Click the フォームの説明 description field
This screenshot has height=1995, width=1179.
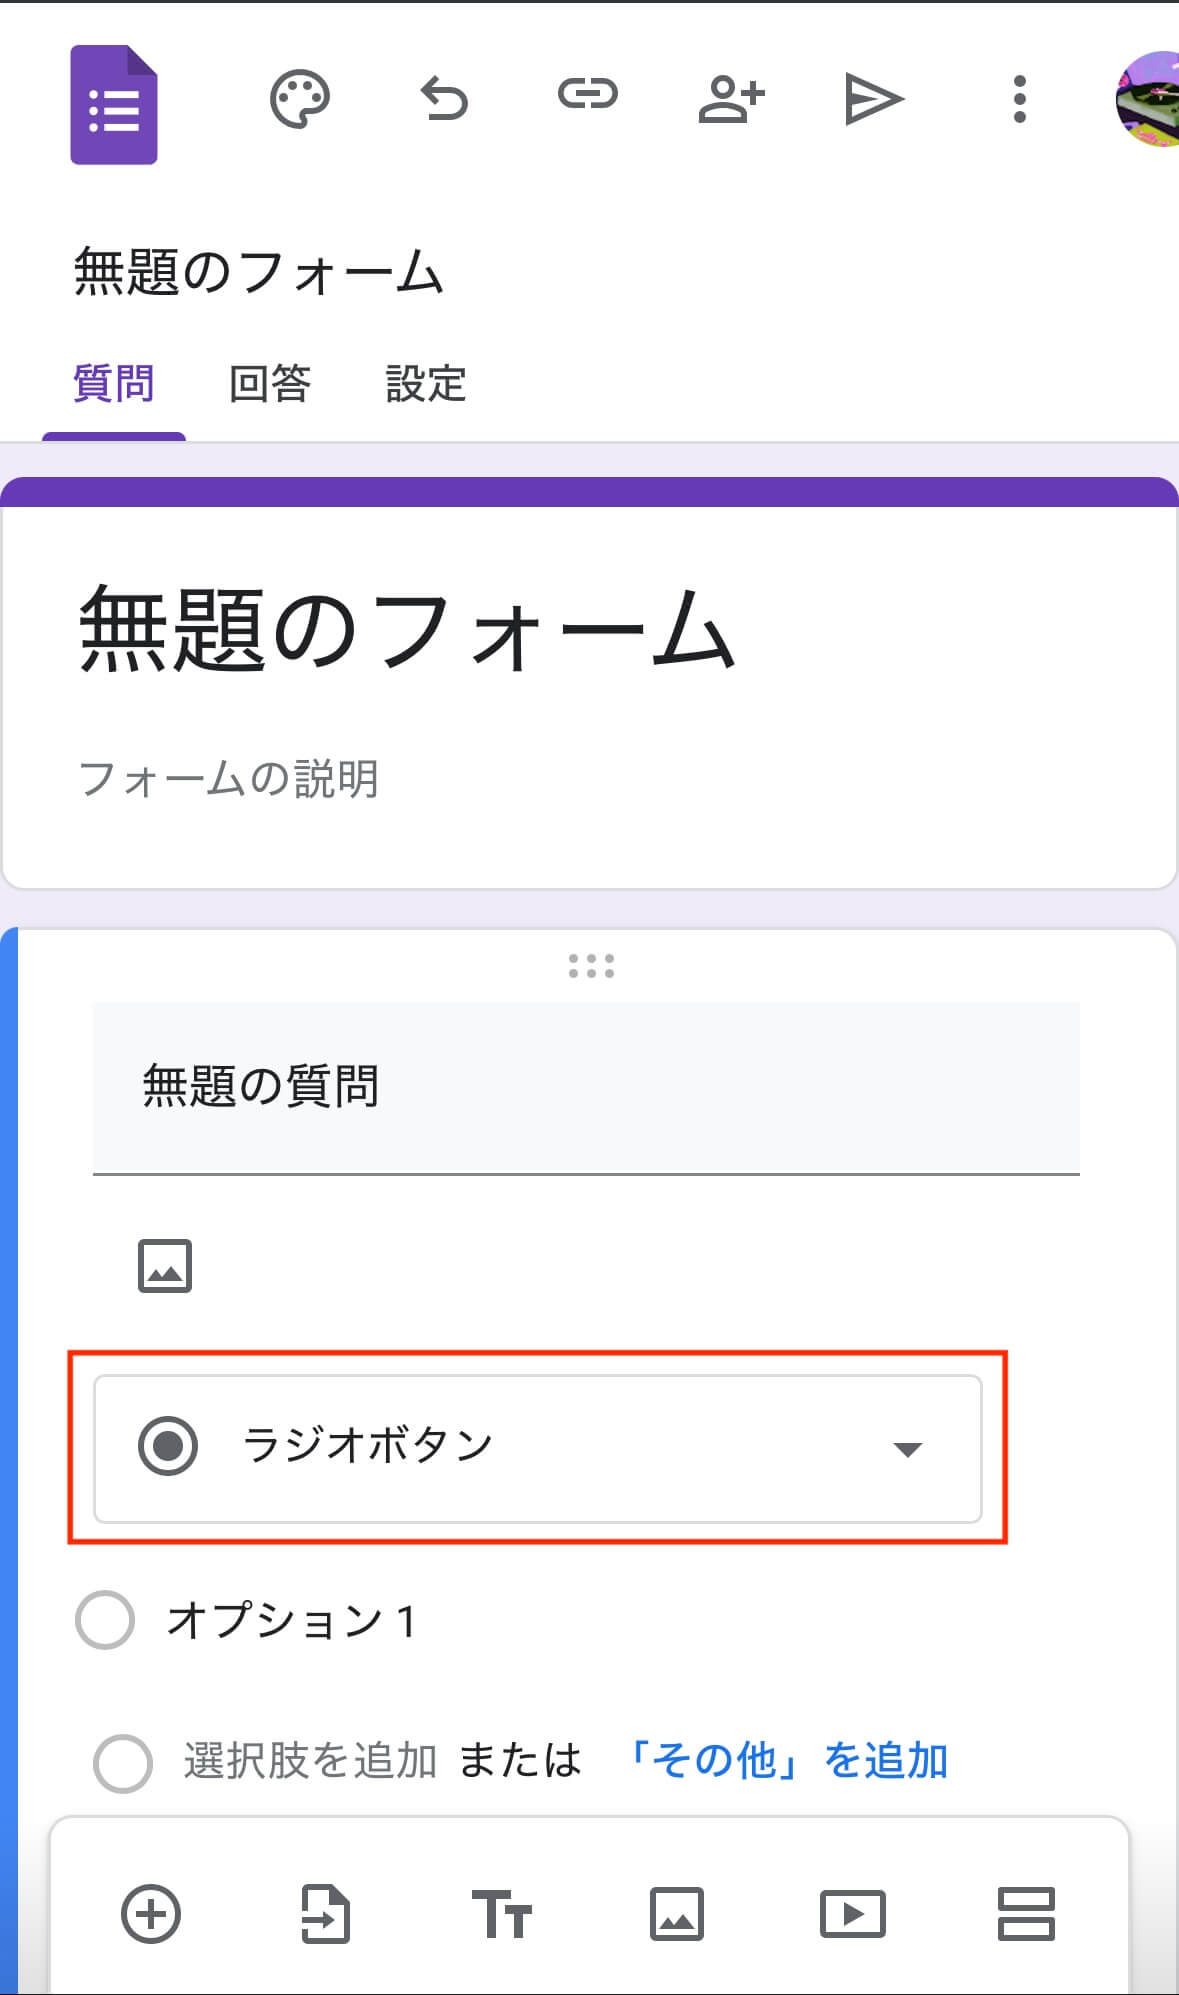[228, 779]
